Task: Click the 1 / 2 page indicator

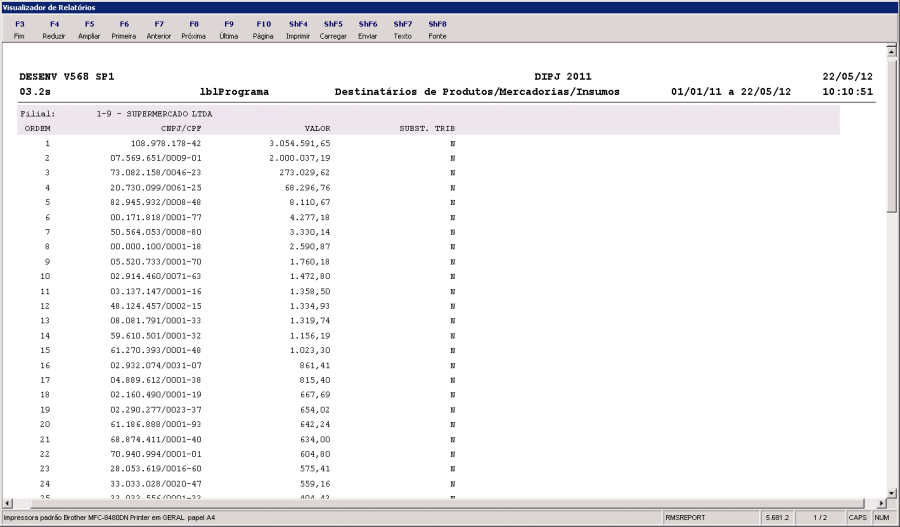Action: 820,517
